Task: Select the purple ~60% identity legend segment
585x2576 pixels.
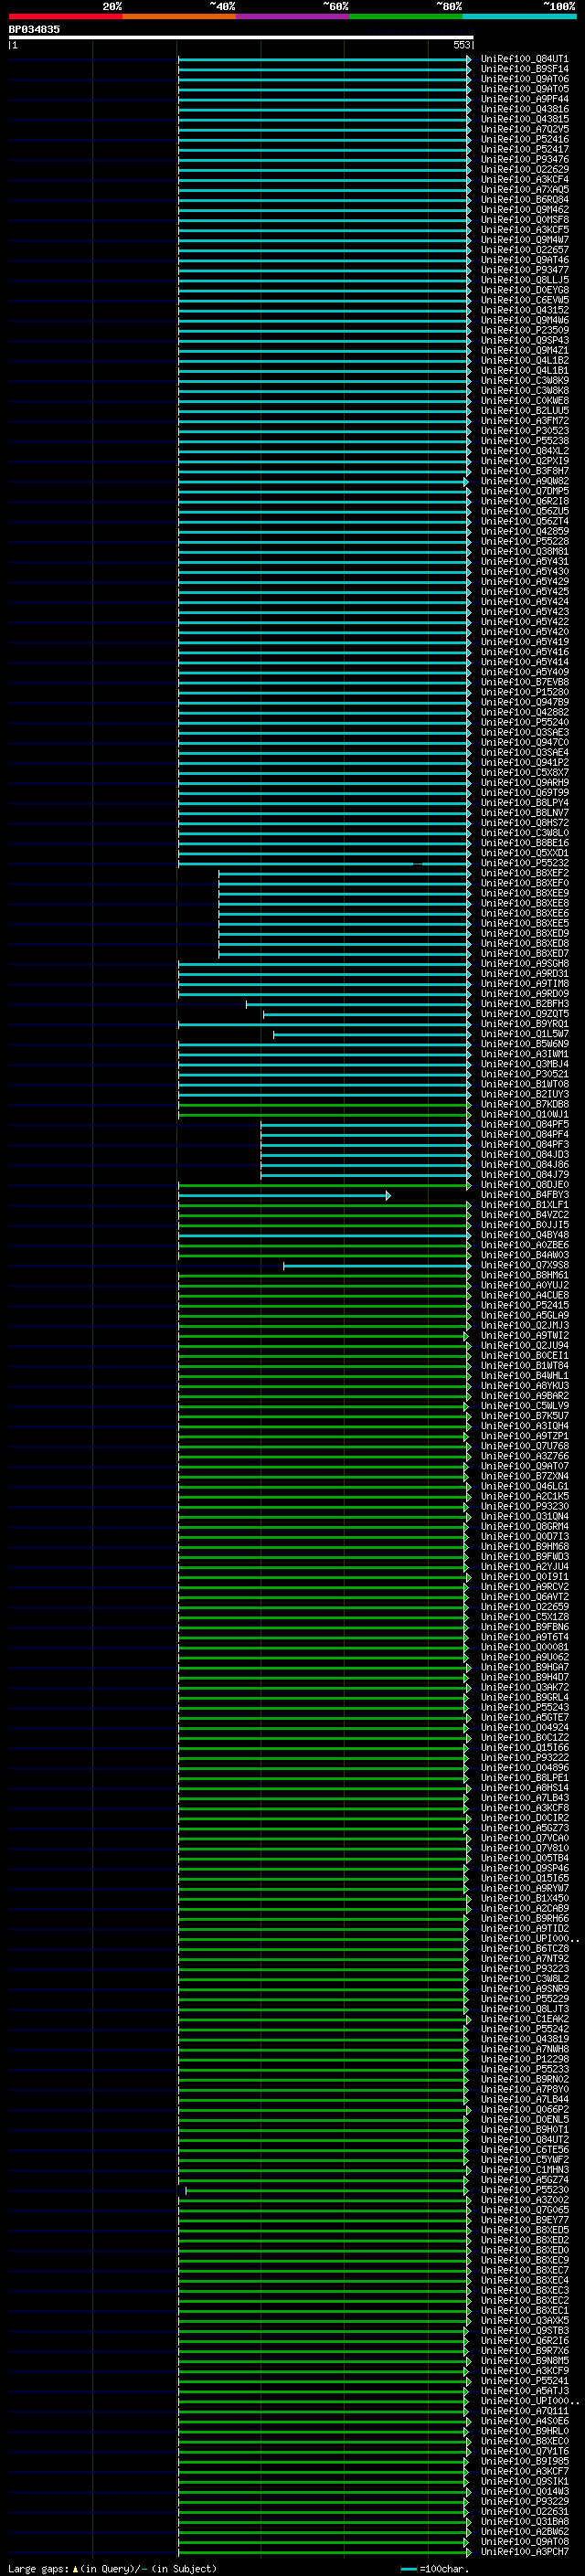Action: [292, 16]
